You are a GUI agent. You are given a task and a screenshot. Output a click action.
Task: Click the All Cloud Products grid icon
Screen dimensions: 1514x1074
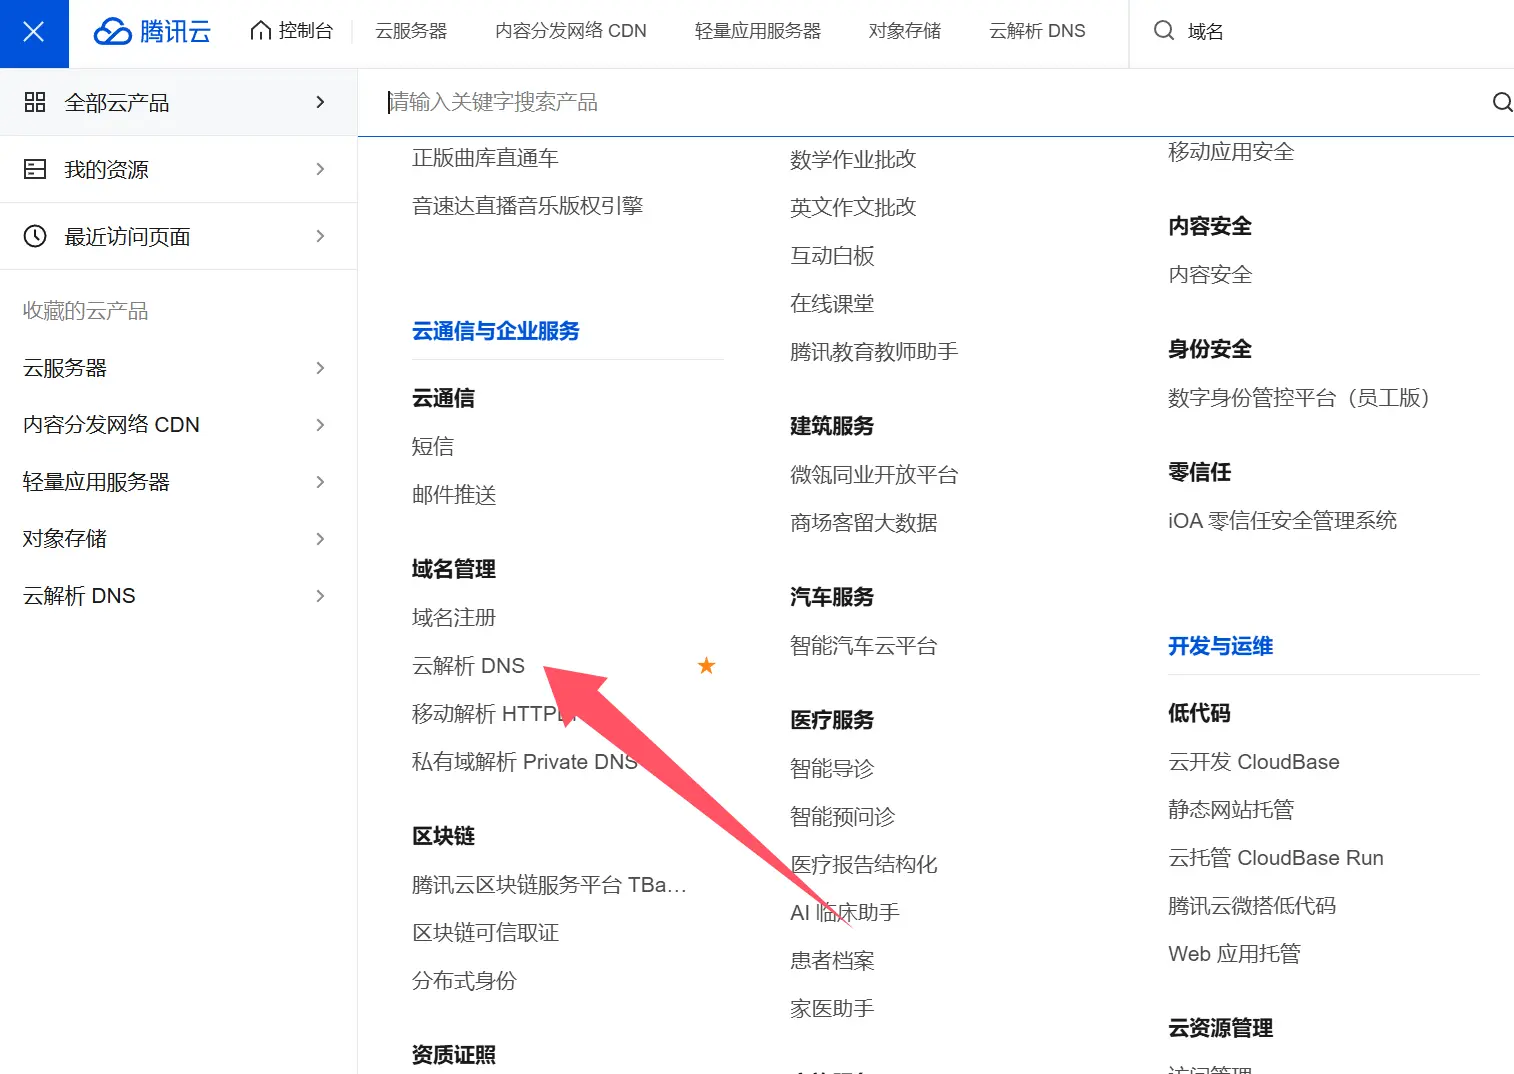pos(35,102)
